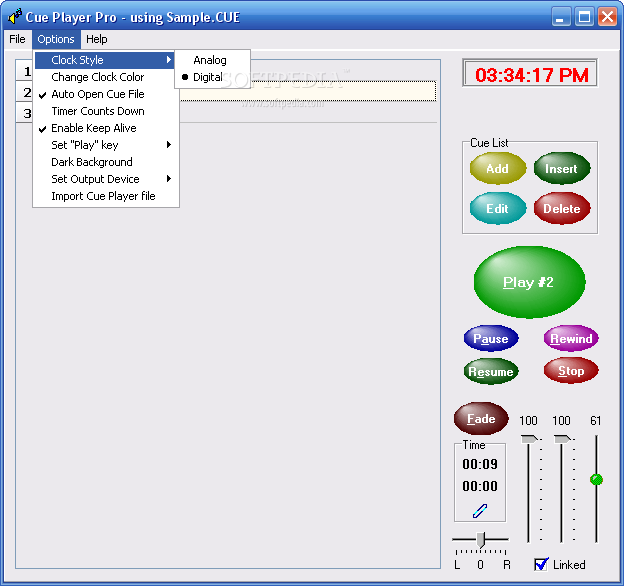Click the red Delete cue button

(562, 208)
